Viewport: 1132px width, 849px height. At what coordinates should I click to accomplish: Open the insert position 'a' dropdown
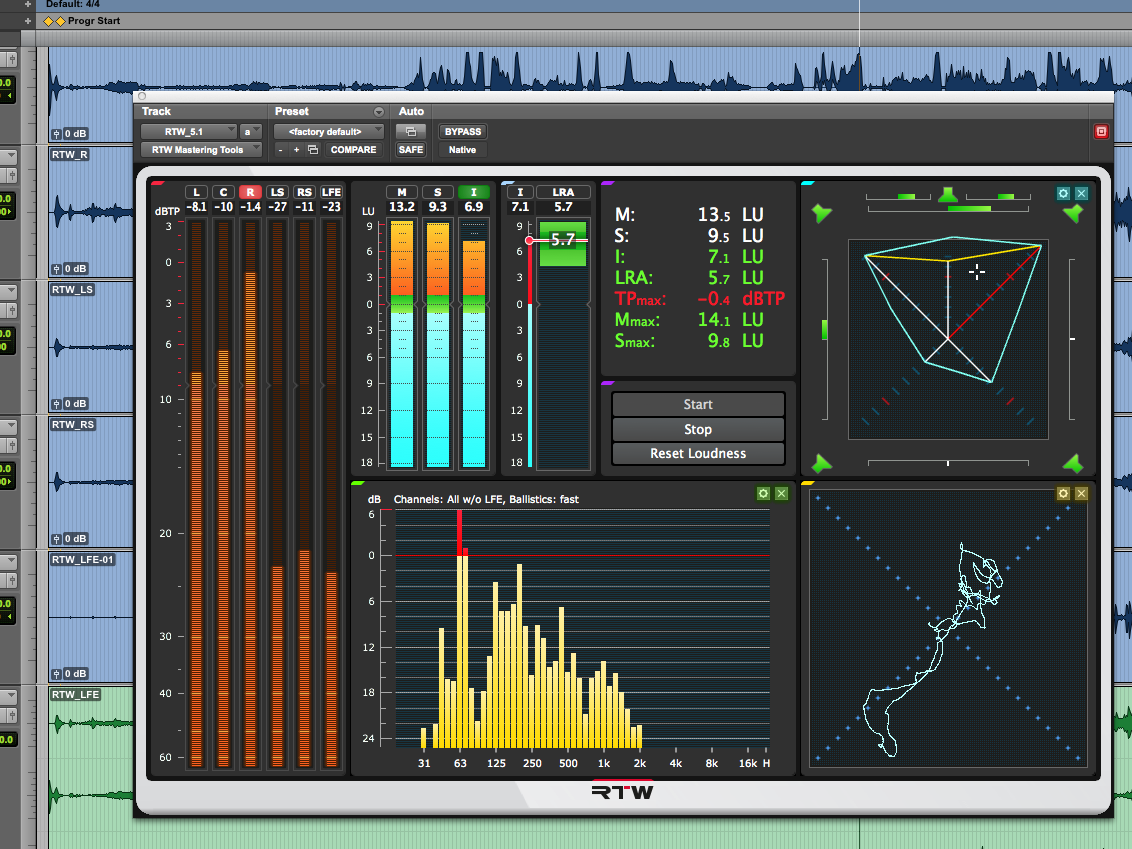click(x=251, y=131)
